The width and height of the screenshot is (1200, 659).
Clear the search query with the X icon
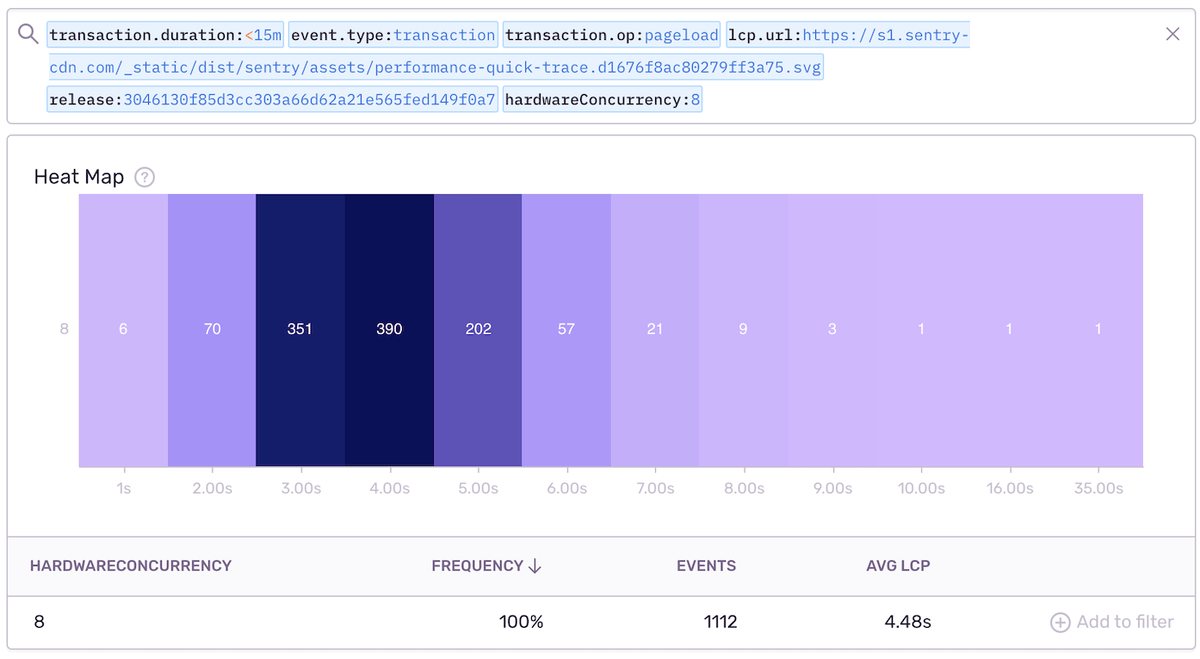[1173, 33]
